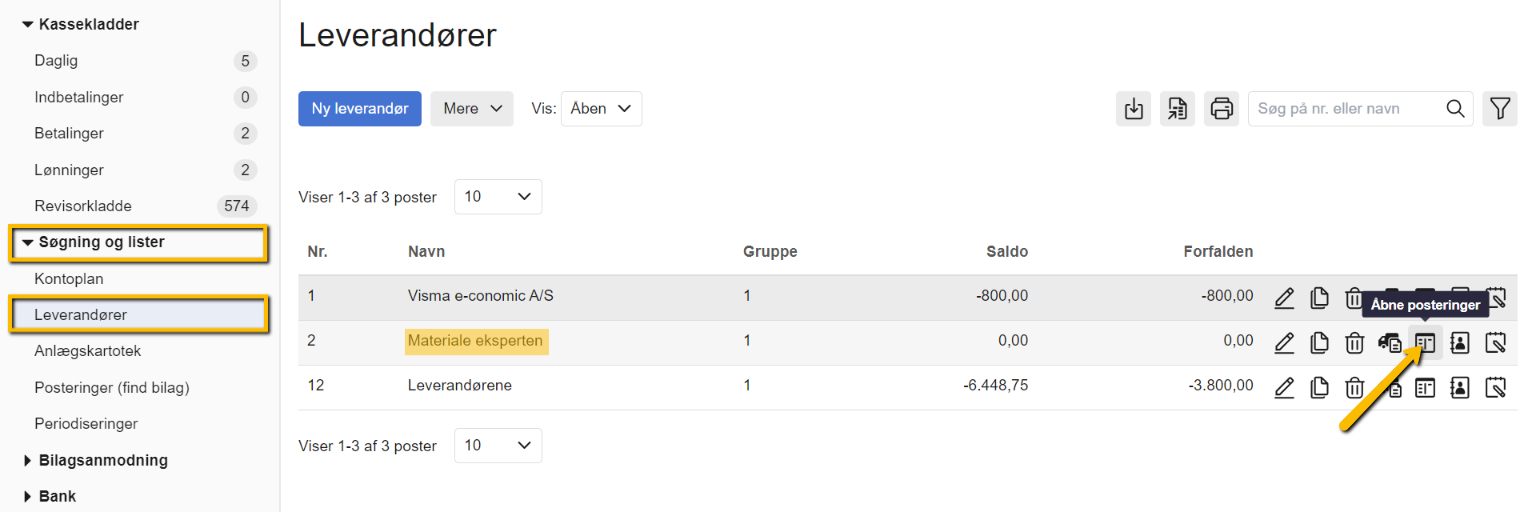The width and height of the screenshot is (1534, 512).
Task: Click the search magnifier icon
Action: (1455, 109)
